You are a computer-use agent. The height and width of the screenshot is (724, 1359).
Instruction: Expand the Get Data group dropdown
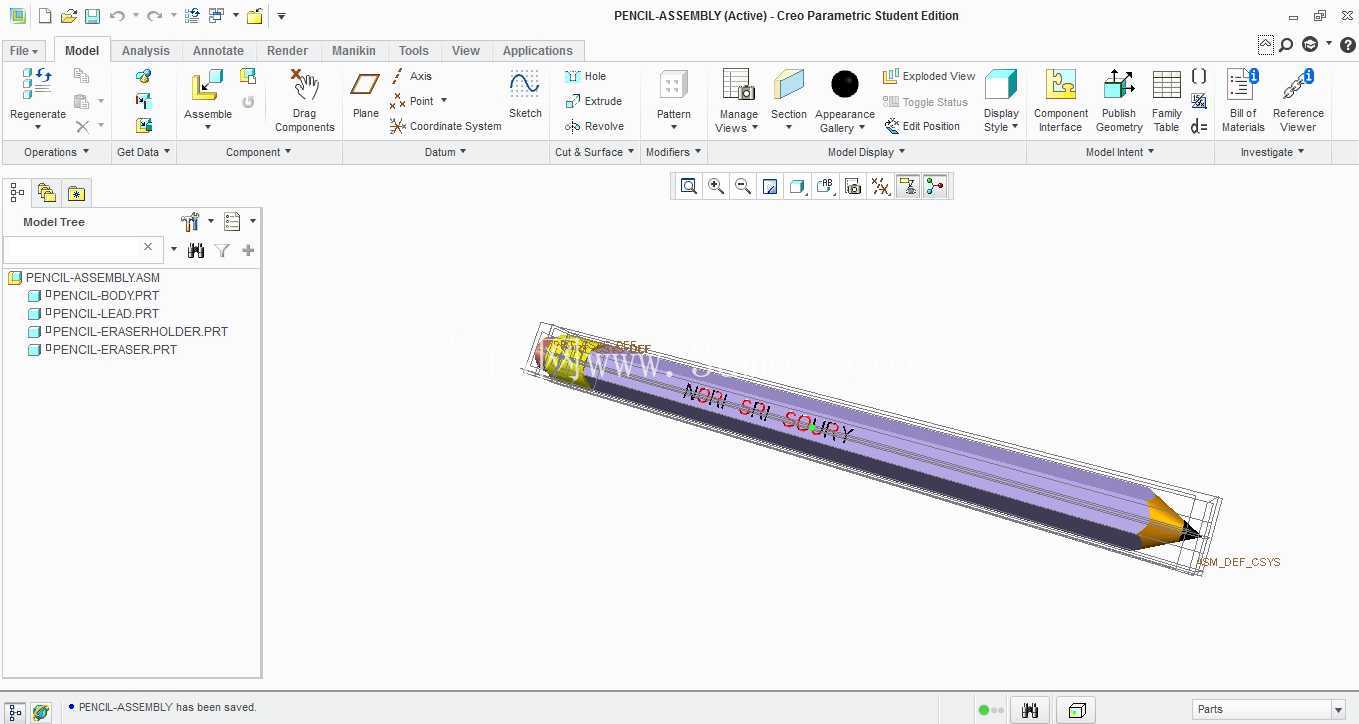(144, 152)
